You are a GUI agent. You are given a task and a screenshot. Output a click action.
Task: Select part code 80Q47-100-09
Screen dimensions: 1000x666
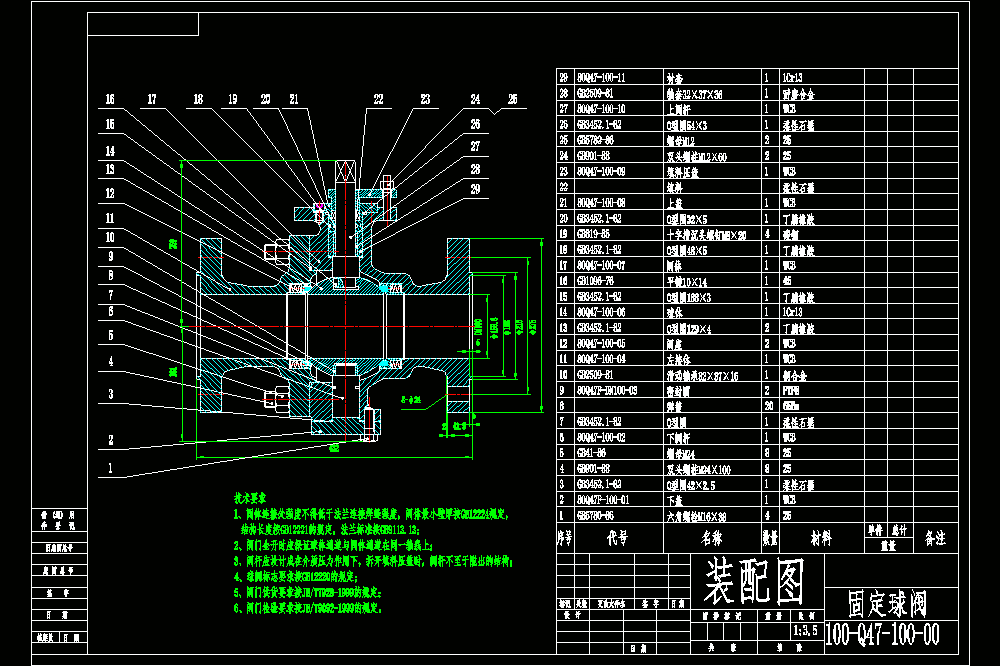click(601, 171)
